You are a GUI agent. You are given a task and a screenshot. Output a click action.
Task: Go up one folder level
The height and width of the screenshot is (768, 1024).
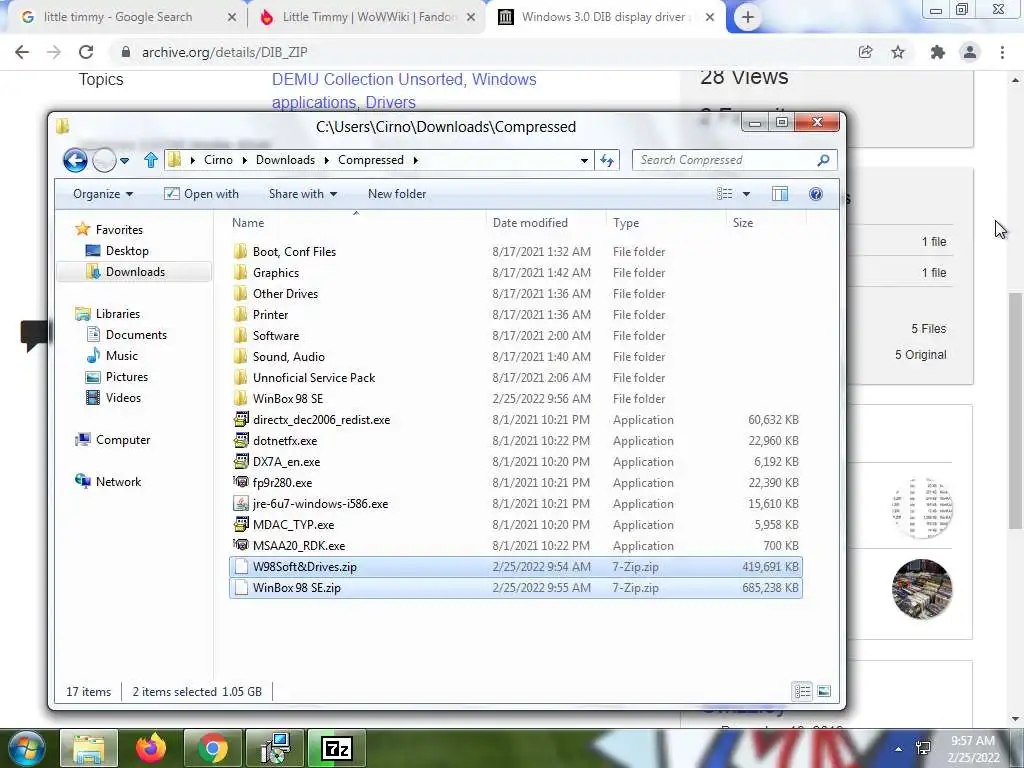tap(151, 160)
